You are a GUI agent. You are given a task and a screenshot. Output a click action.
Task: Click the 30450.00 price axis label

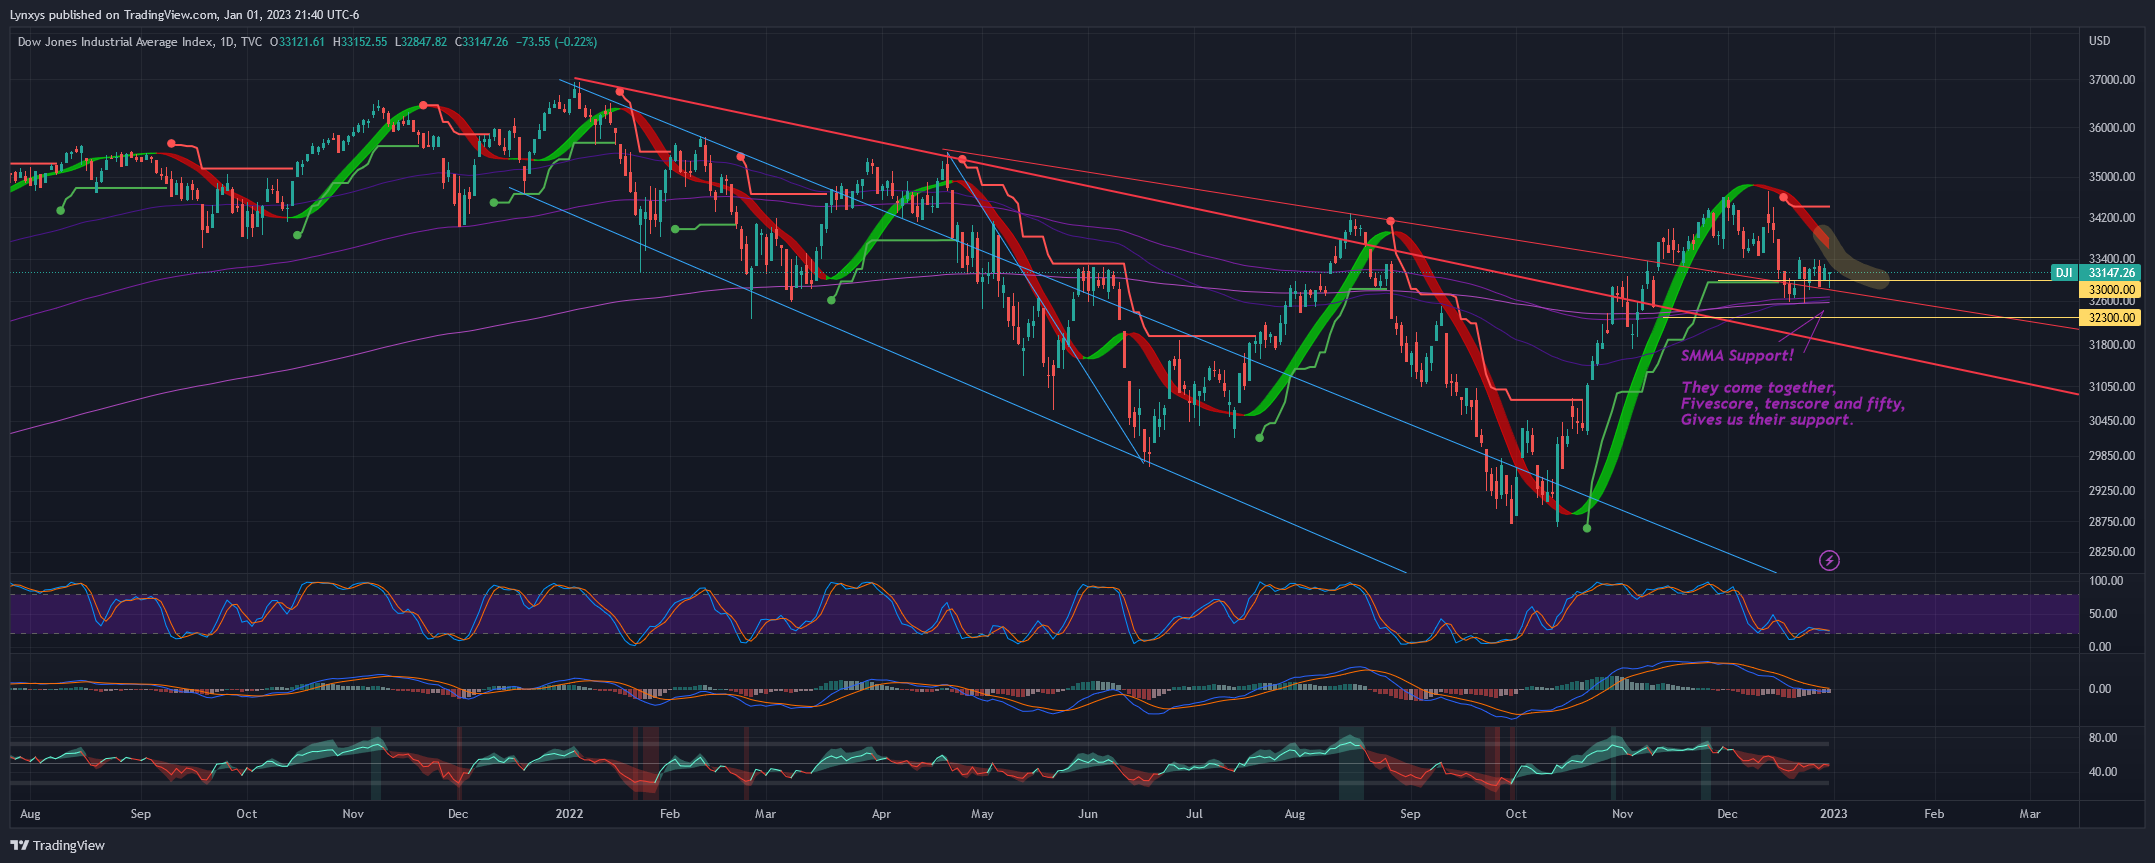[2112, 421]
